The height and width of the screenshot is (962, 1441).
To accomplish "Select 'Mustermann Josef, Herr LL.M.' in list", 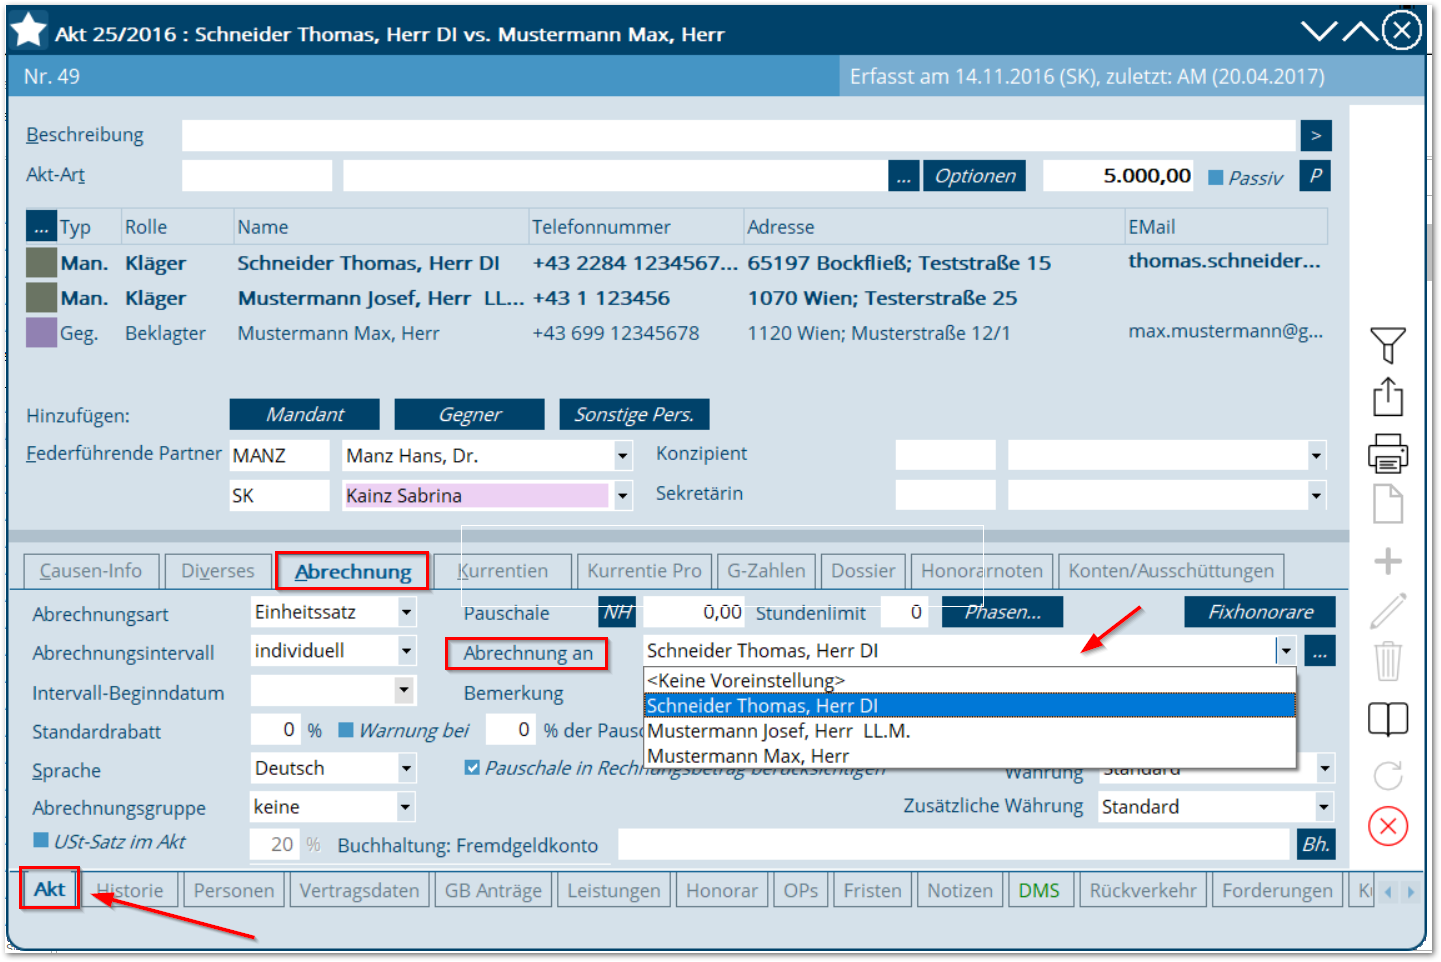I will (x=970, y=731).
